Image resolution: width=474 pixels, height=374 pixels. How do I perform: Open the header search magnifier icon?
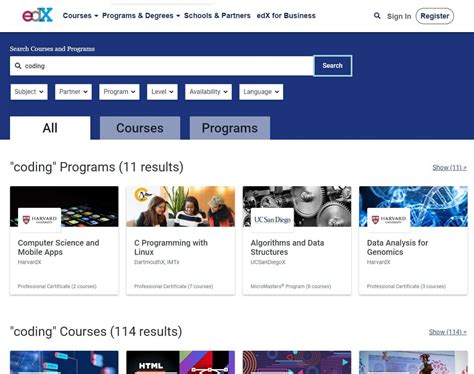click(x=377, y=16)
